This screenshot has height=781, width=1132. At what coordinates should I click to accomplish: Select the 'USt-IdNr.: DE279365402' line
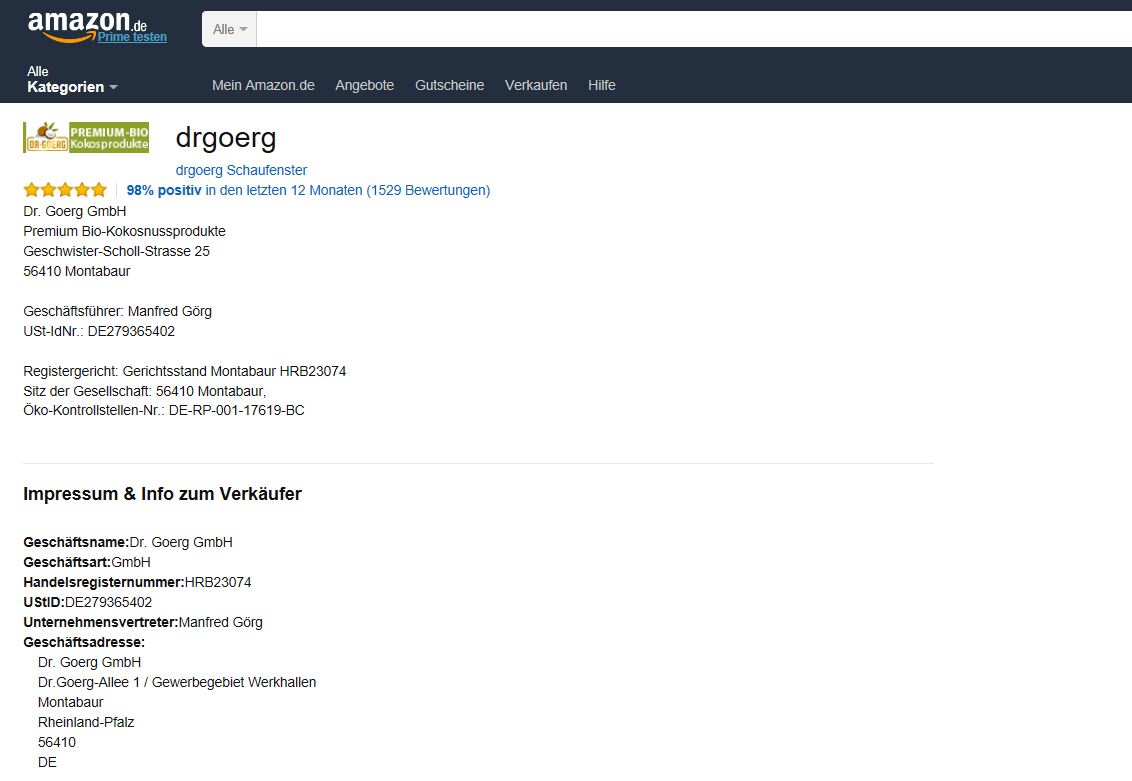pyautogui.click(x=99, y=331)
